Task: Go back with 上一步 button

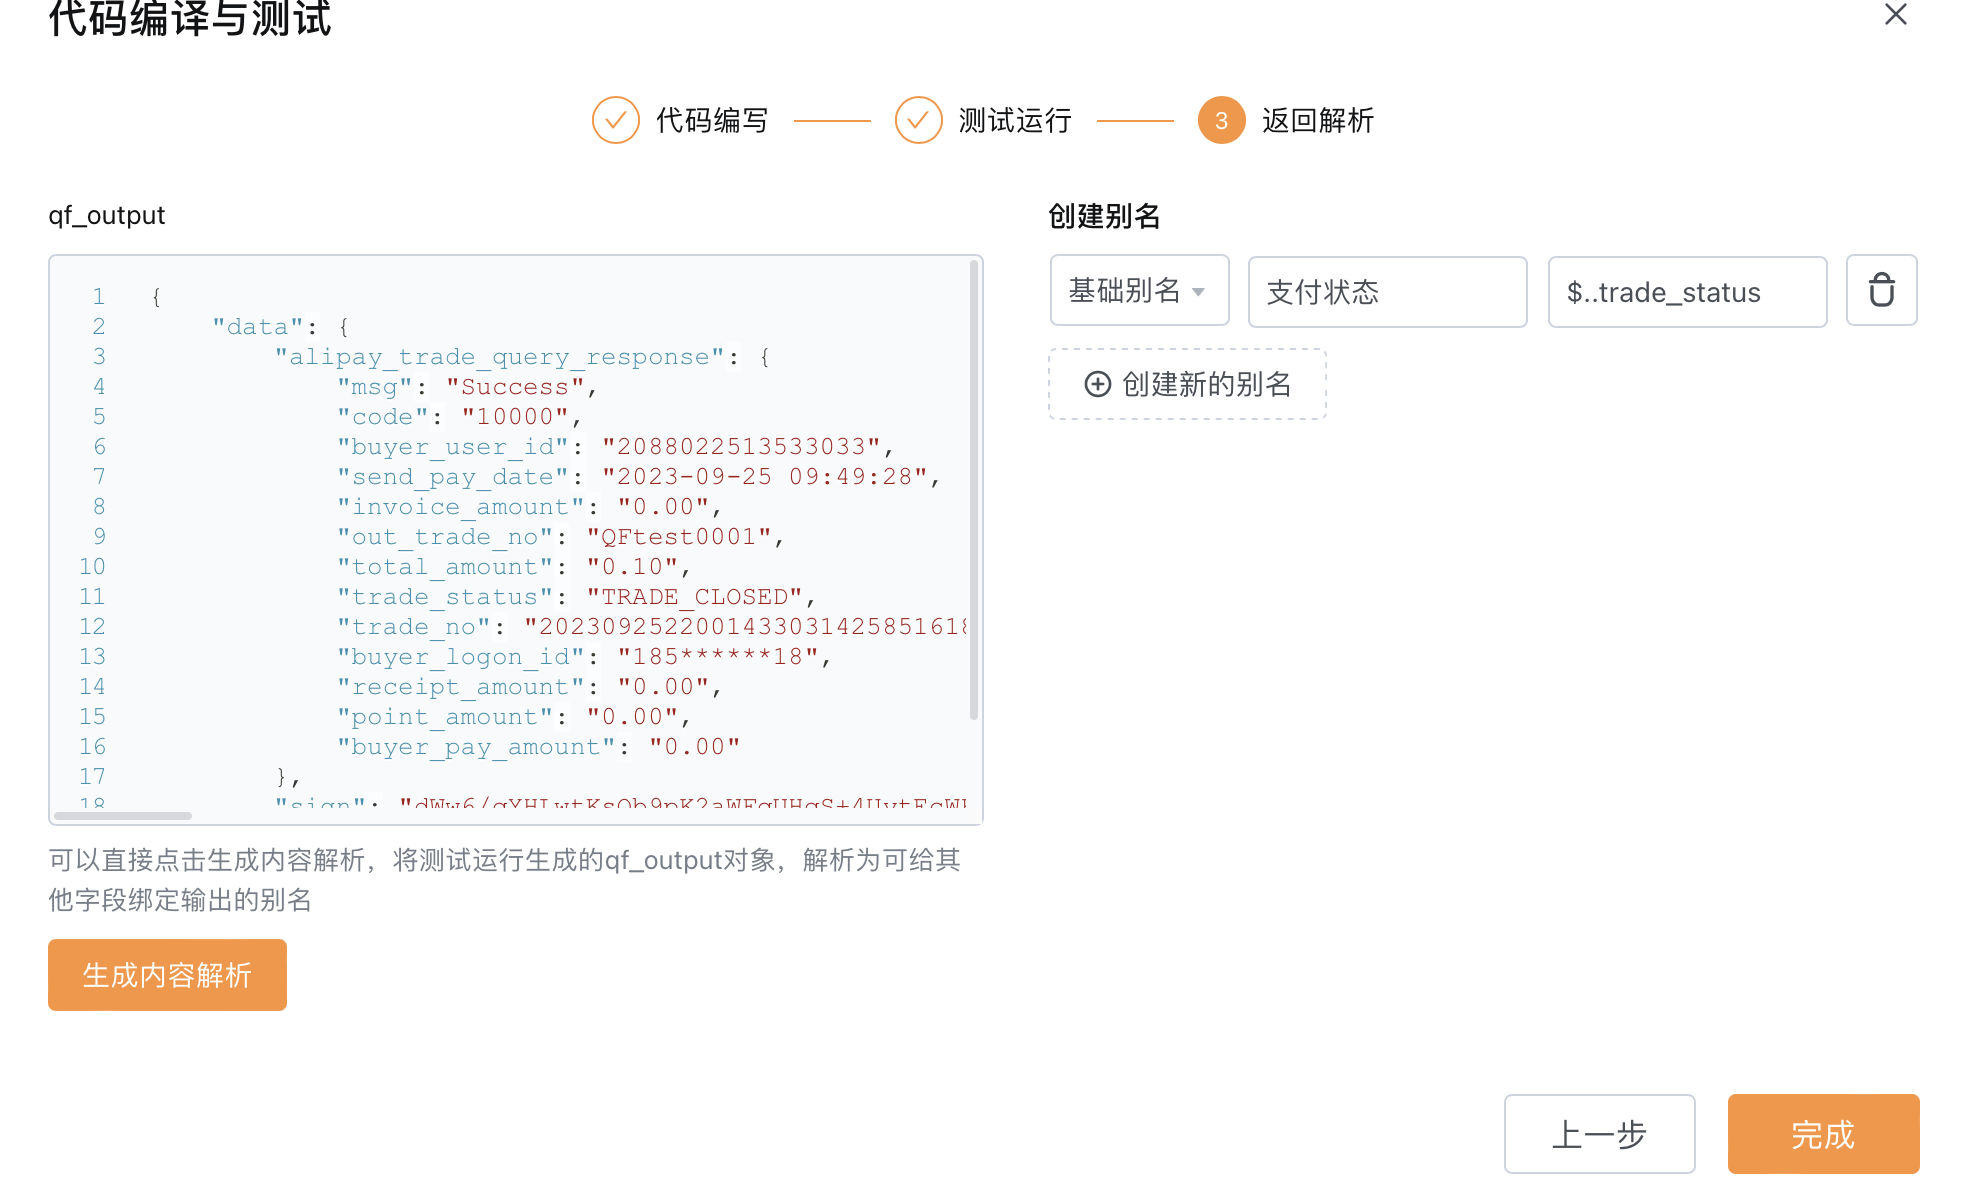Action: 1599,1134
